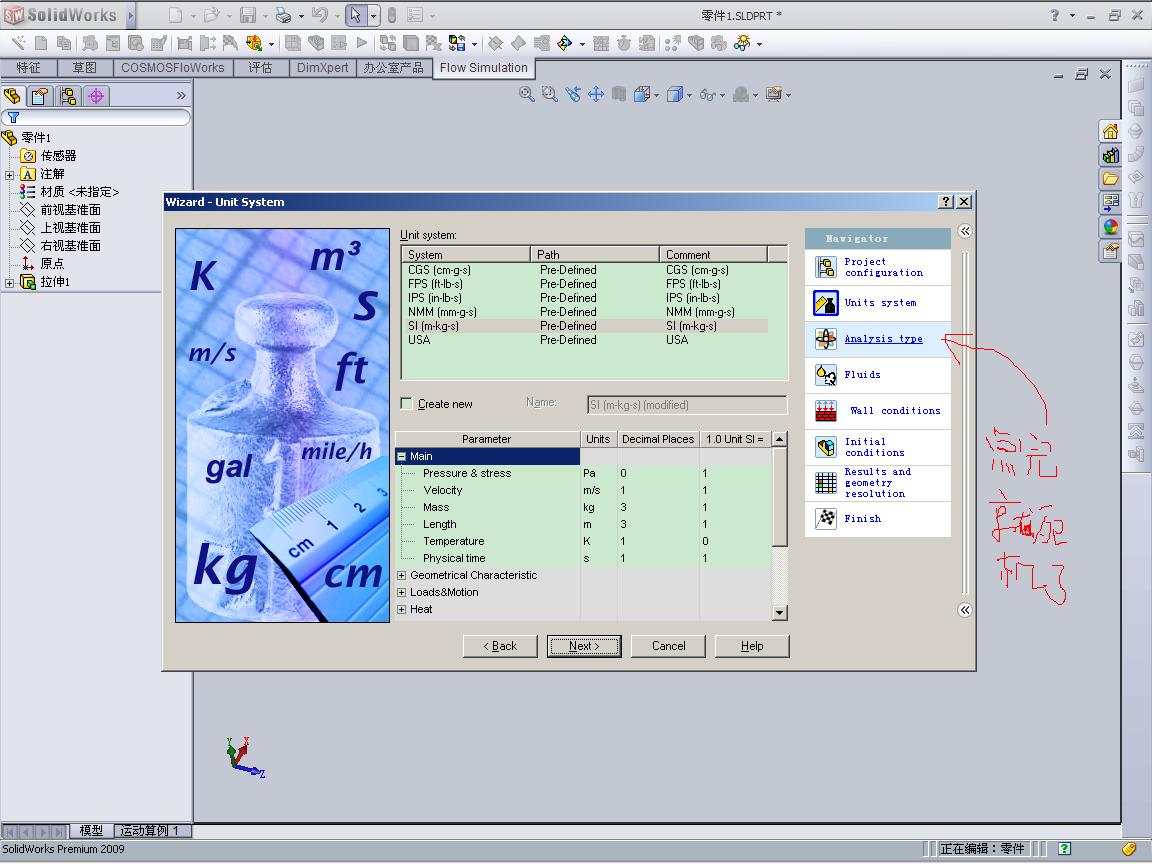Select the 前视基准面 plane in tree
1152x864 pixels.
click(71, 209)
